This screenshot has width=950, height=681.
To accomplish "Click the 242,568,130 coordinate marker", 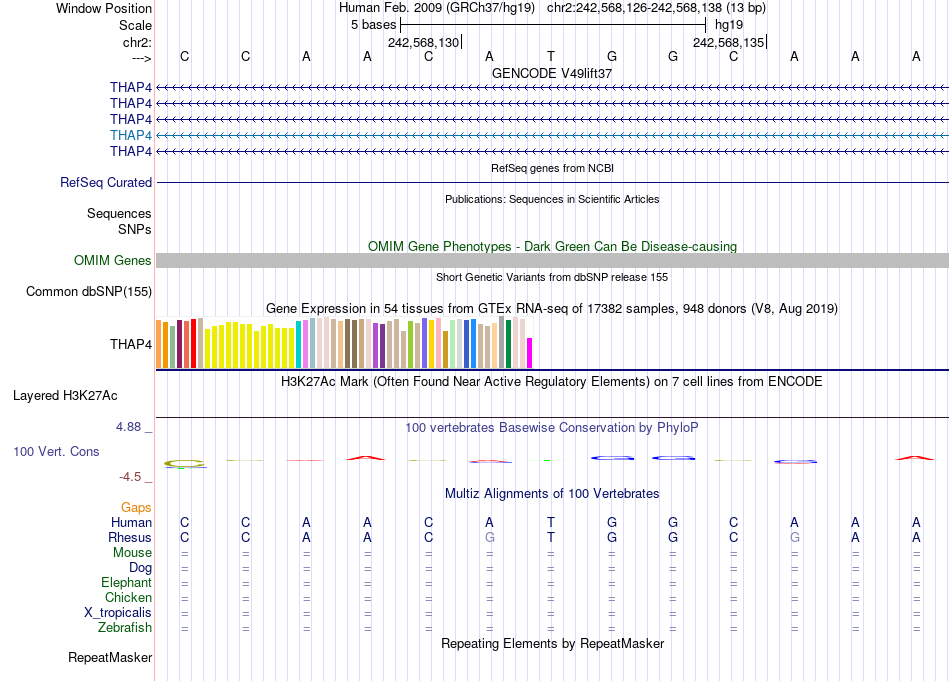I will pos(424,42).
